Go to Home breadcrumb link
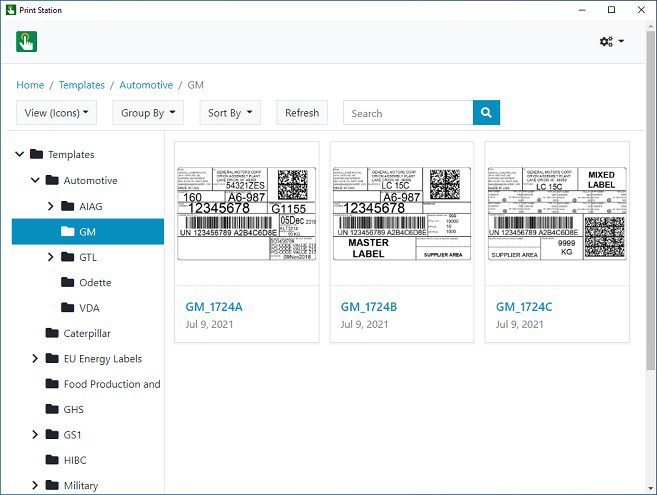This screenshot has width=657, height=495. [30, 85]
